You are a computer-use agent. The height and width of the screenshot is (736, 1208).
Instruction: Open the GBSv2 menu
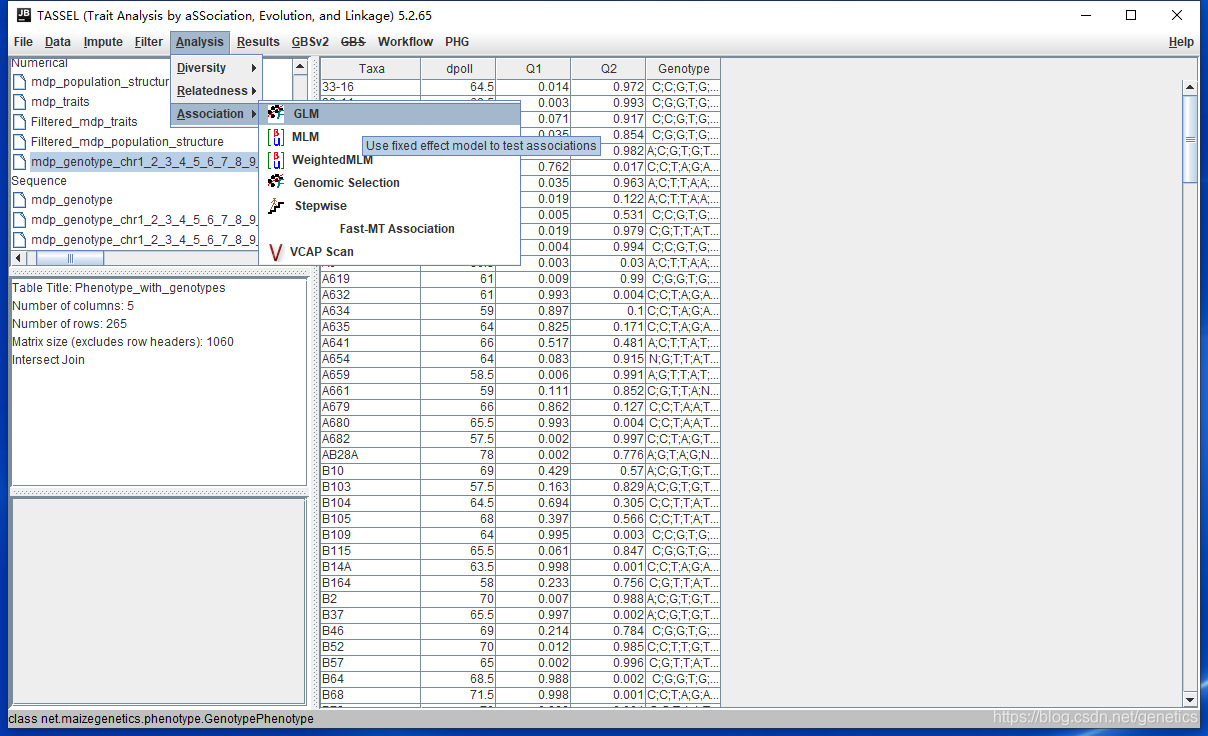[310, 42]
